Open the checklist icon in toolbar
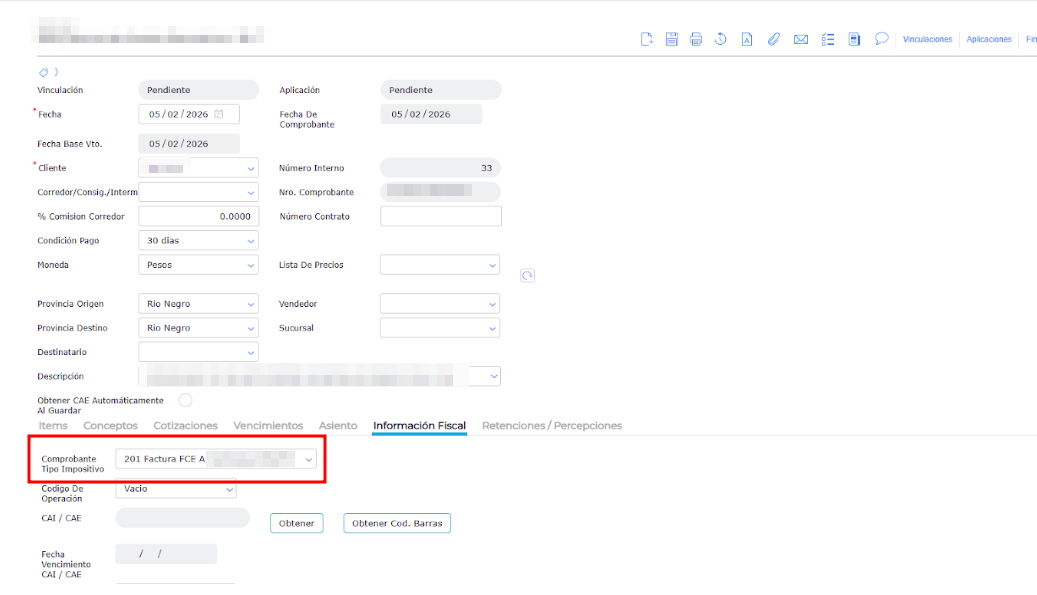The image size is (1037, 595). click(828, 39)
